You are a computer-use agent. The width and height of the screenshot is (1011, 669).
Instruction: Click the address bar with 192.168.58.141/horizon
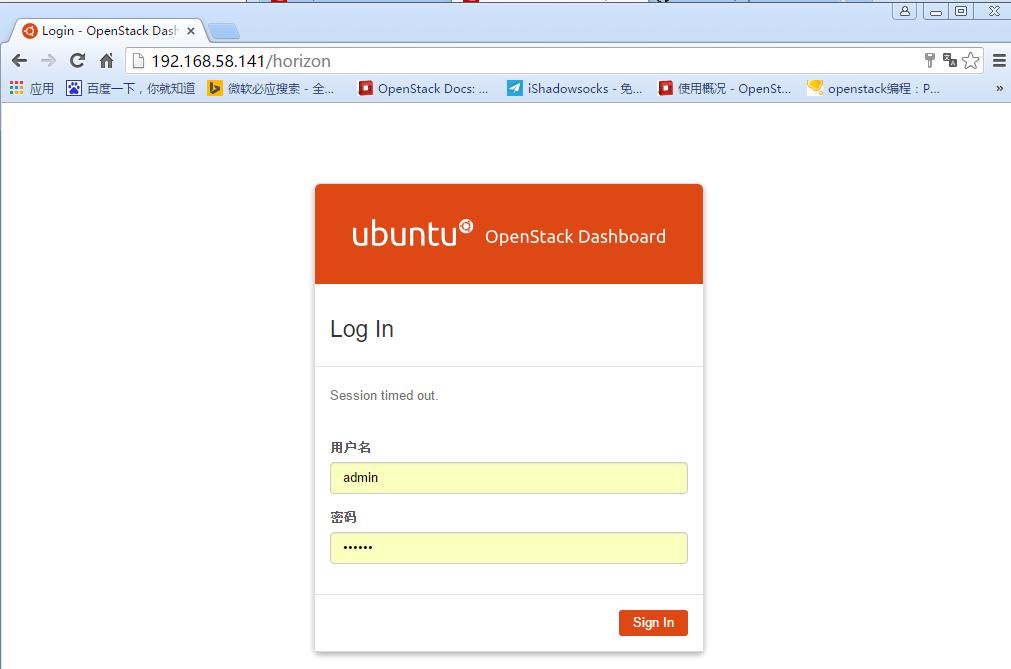pos(529,61)
